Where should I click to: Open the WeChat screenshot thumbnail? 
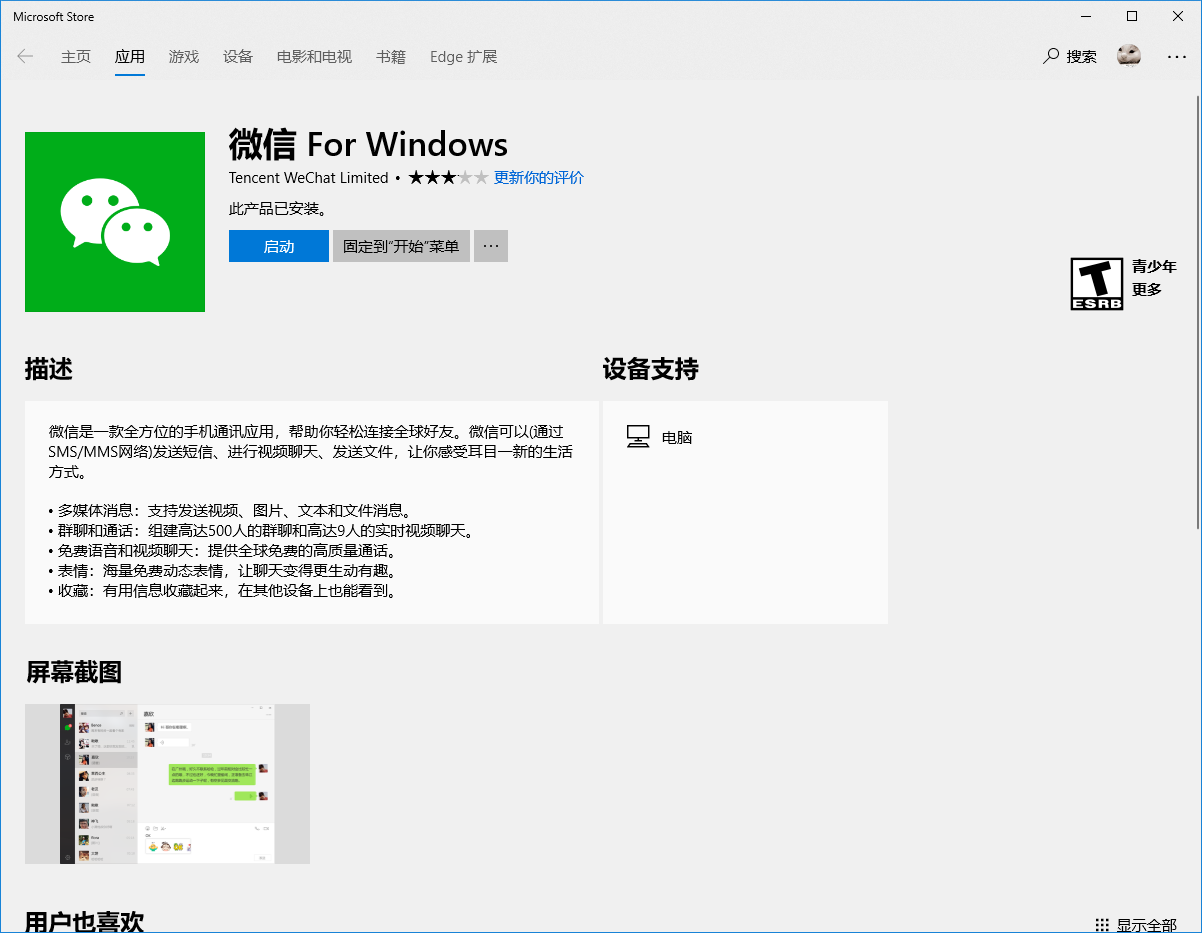click(x=167, y=784)
